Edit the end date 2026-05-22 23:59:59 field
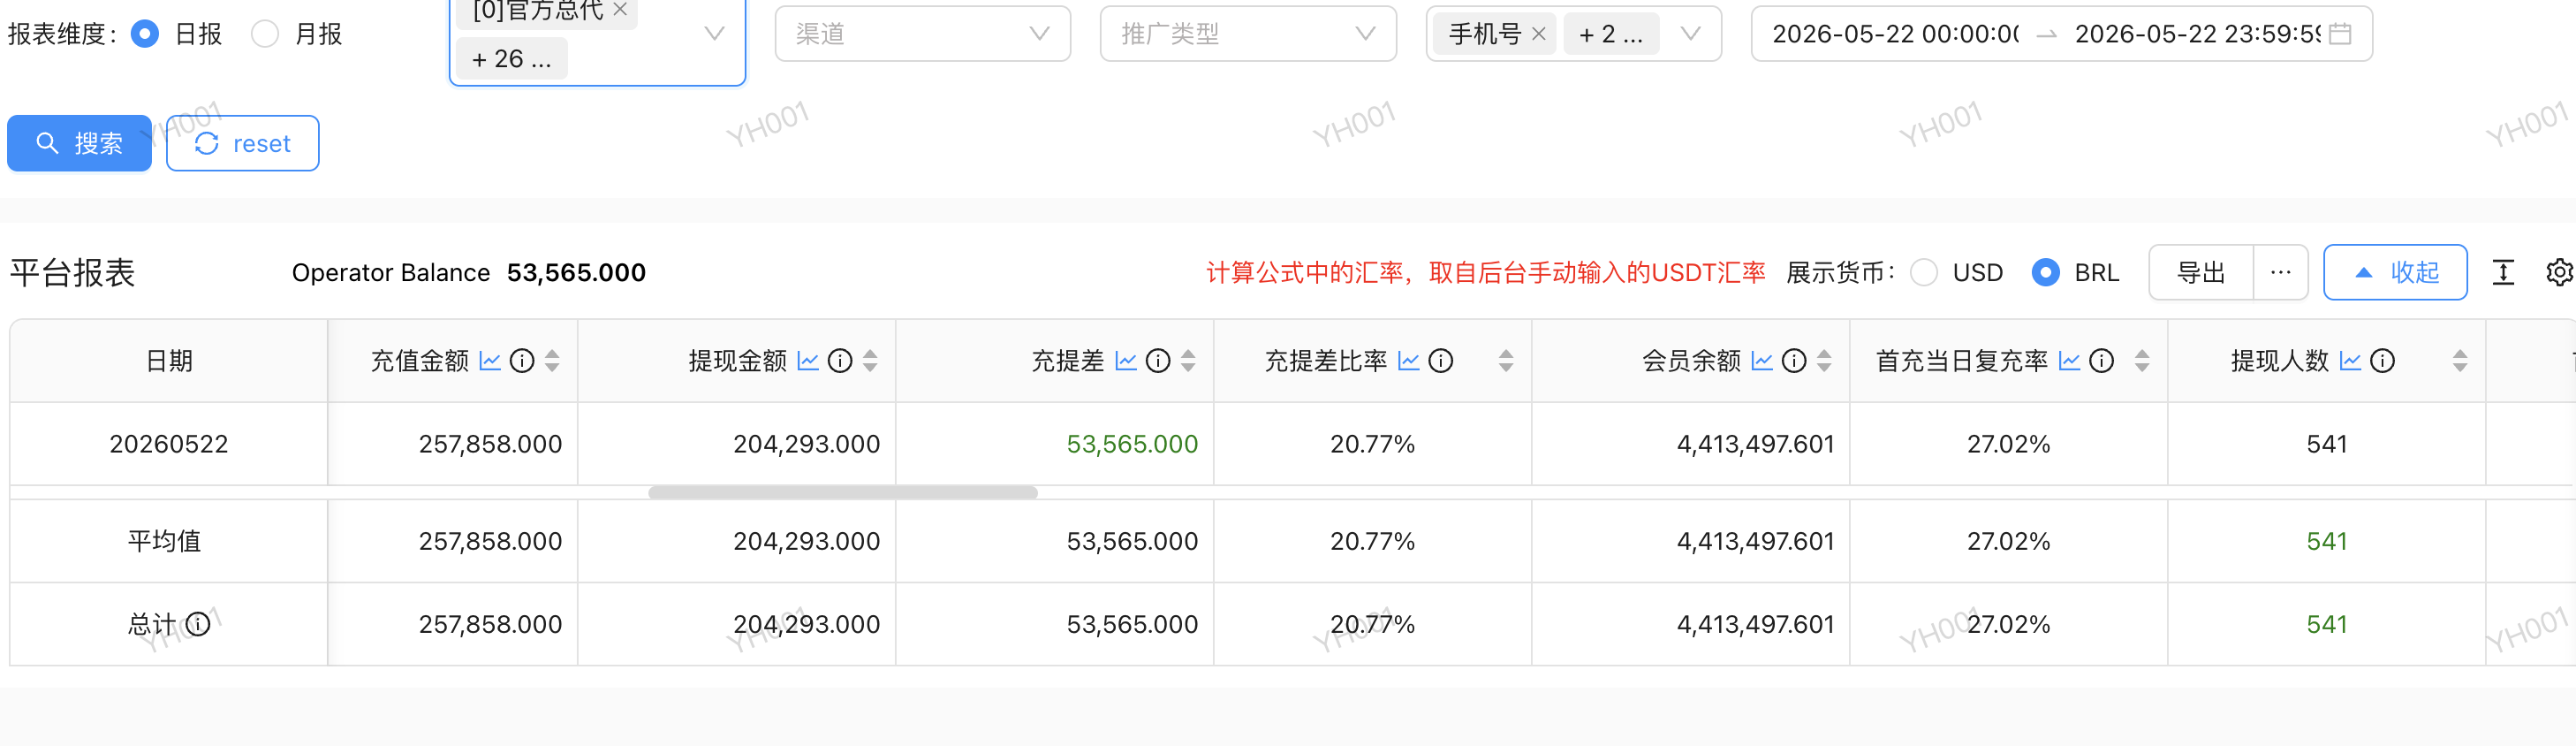The width and height of the screenshot is (2576, 746). [x=2196, y=34]
